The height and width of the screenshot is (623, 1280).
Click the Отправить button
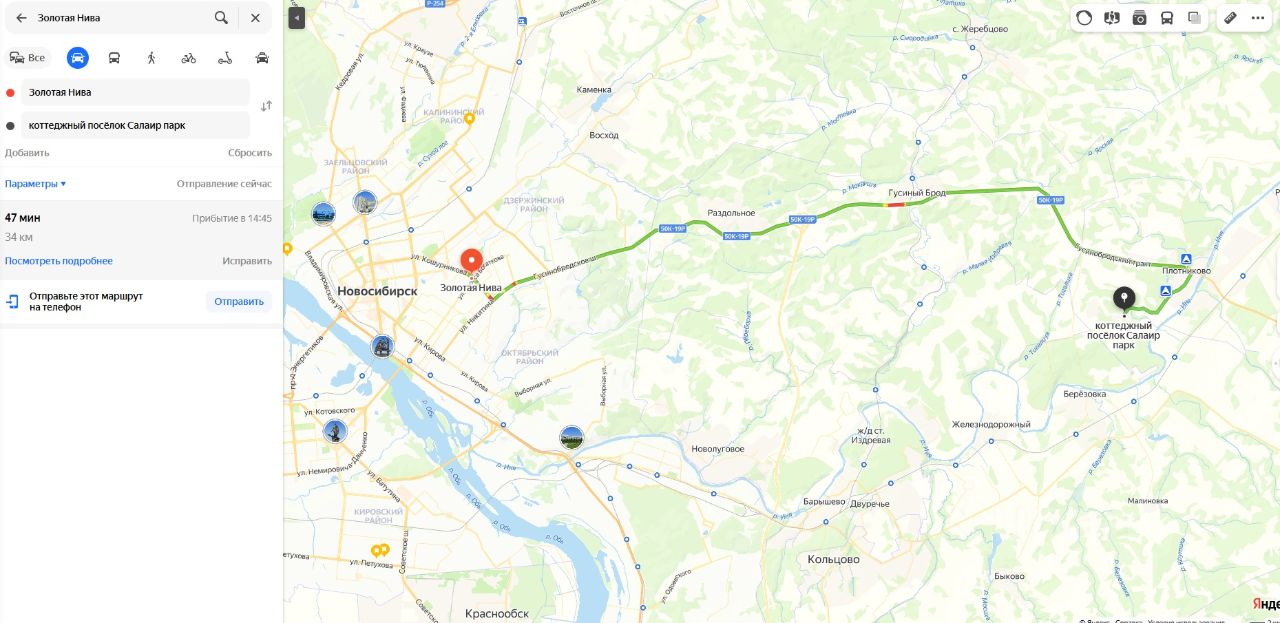coord(239,301)
